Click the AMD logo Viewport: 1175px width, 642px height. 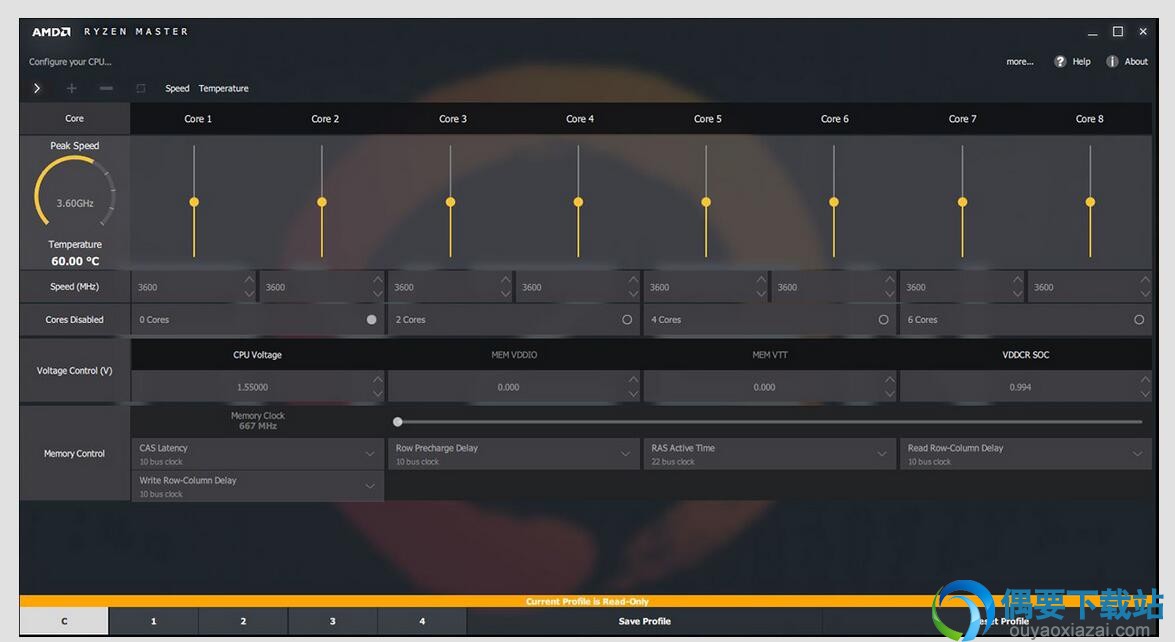(51, 31)
